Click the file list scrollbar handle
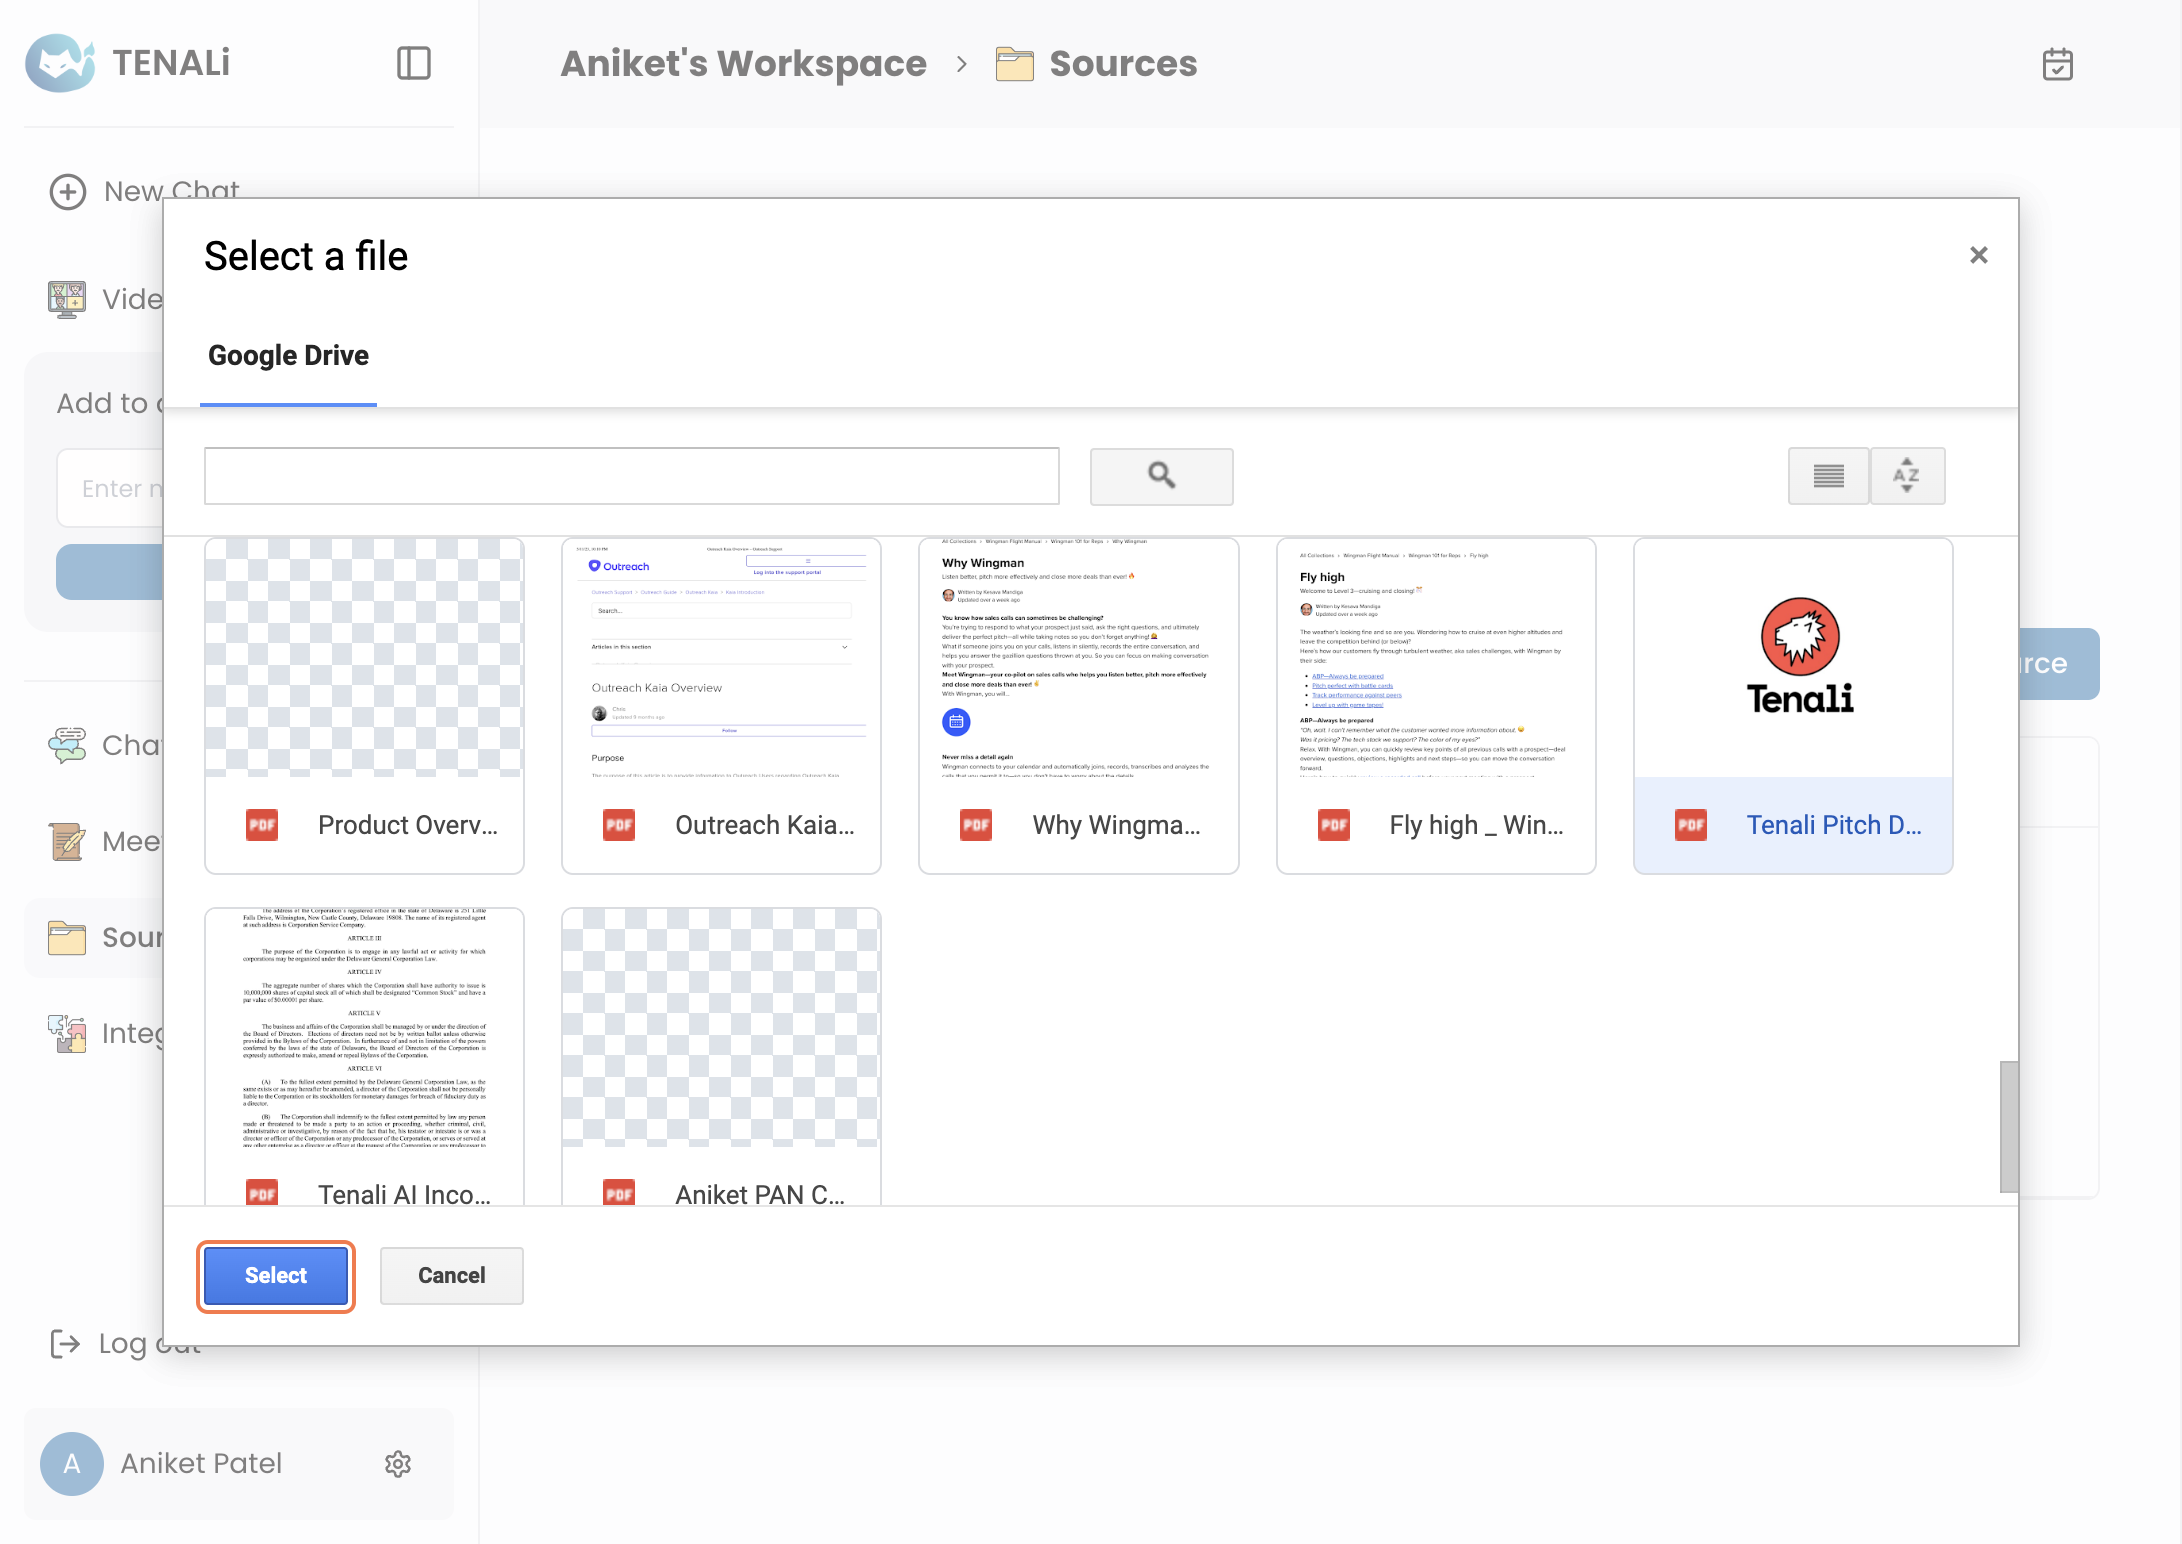 (x=2008, y=1126)
